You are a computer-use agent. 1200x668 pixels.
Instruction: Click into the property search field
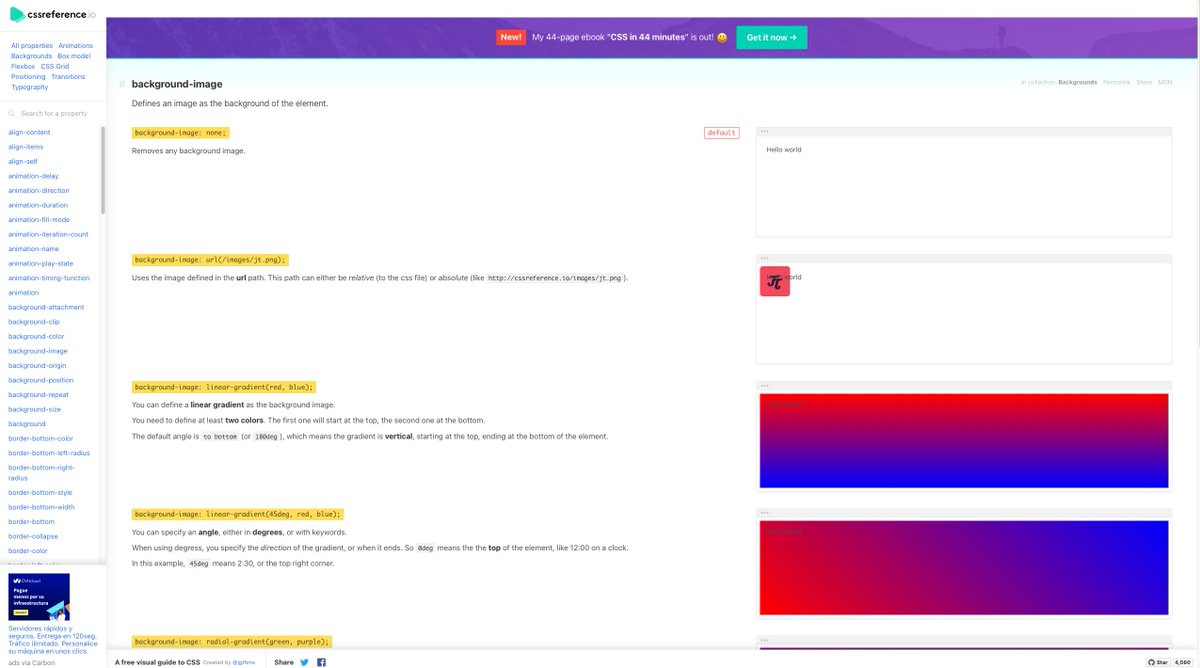[55, 113]
